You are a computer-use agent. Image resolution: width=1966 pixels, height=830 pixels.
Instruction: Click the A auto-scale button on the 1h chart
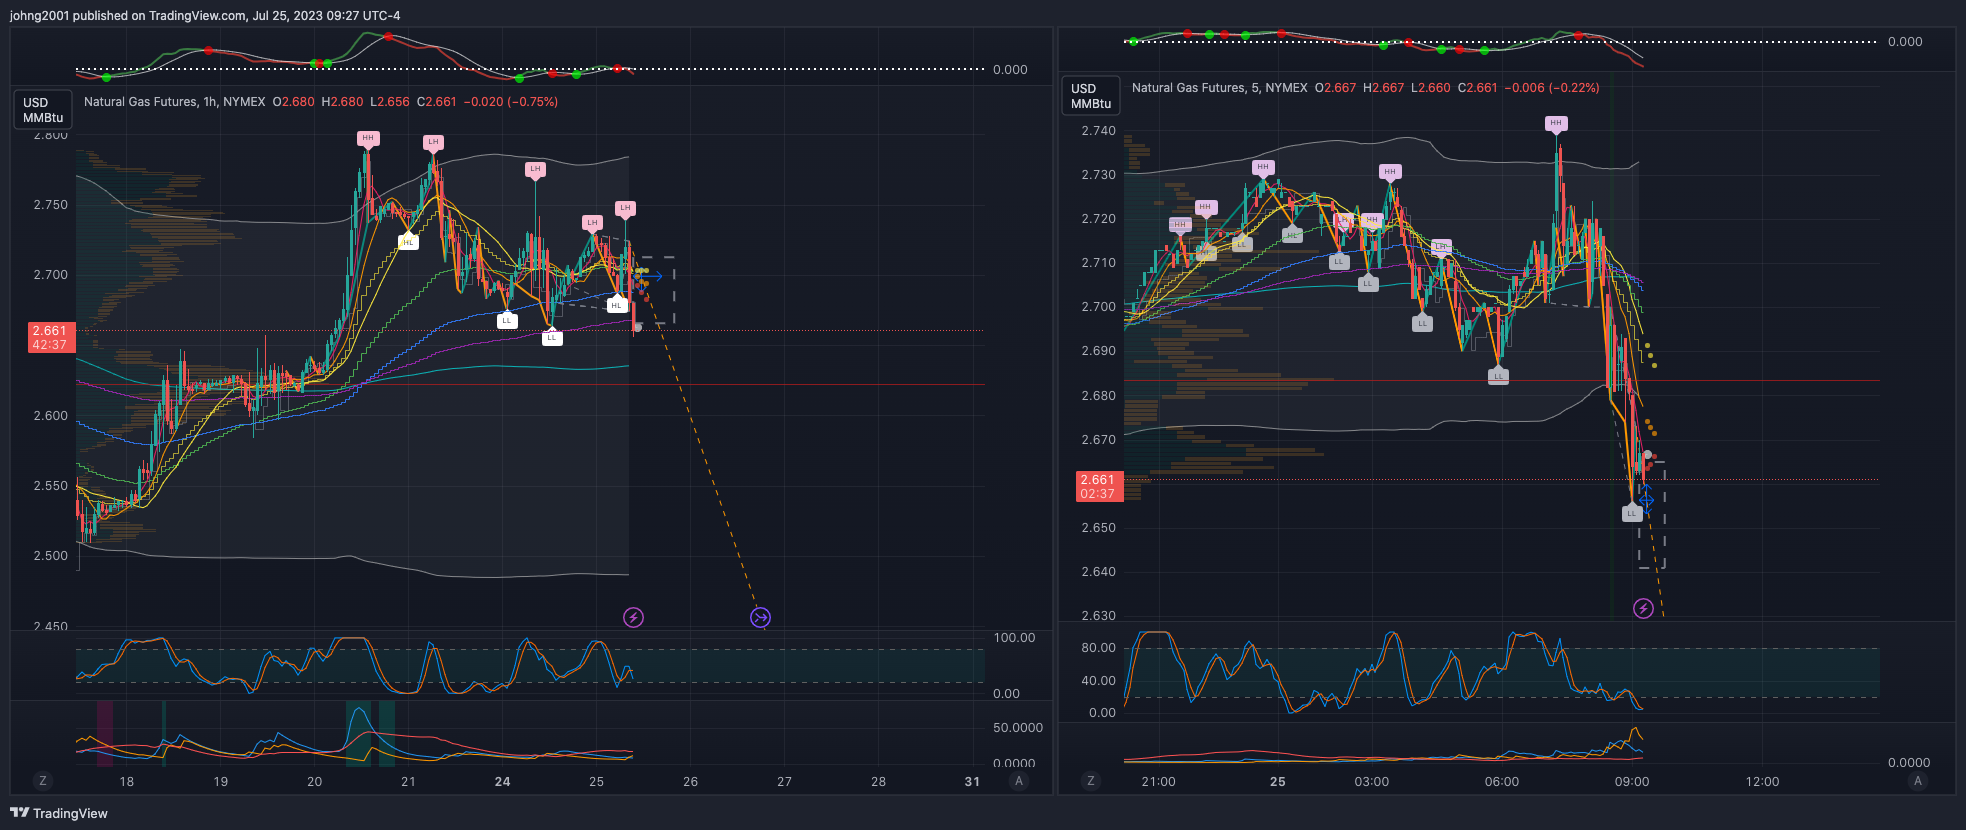coord(1019,781)
